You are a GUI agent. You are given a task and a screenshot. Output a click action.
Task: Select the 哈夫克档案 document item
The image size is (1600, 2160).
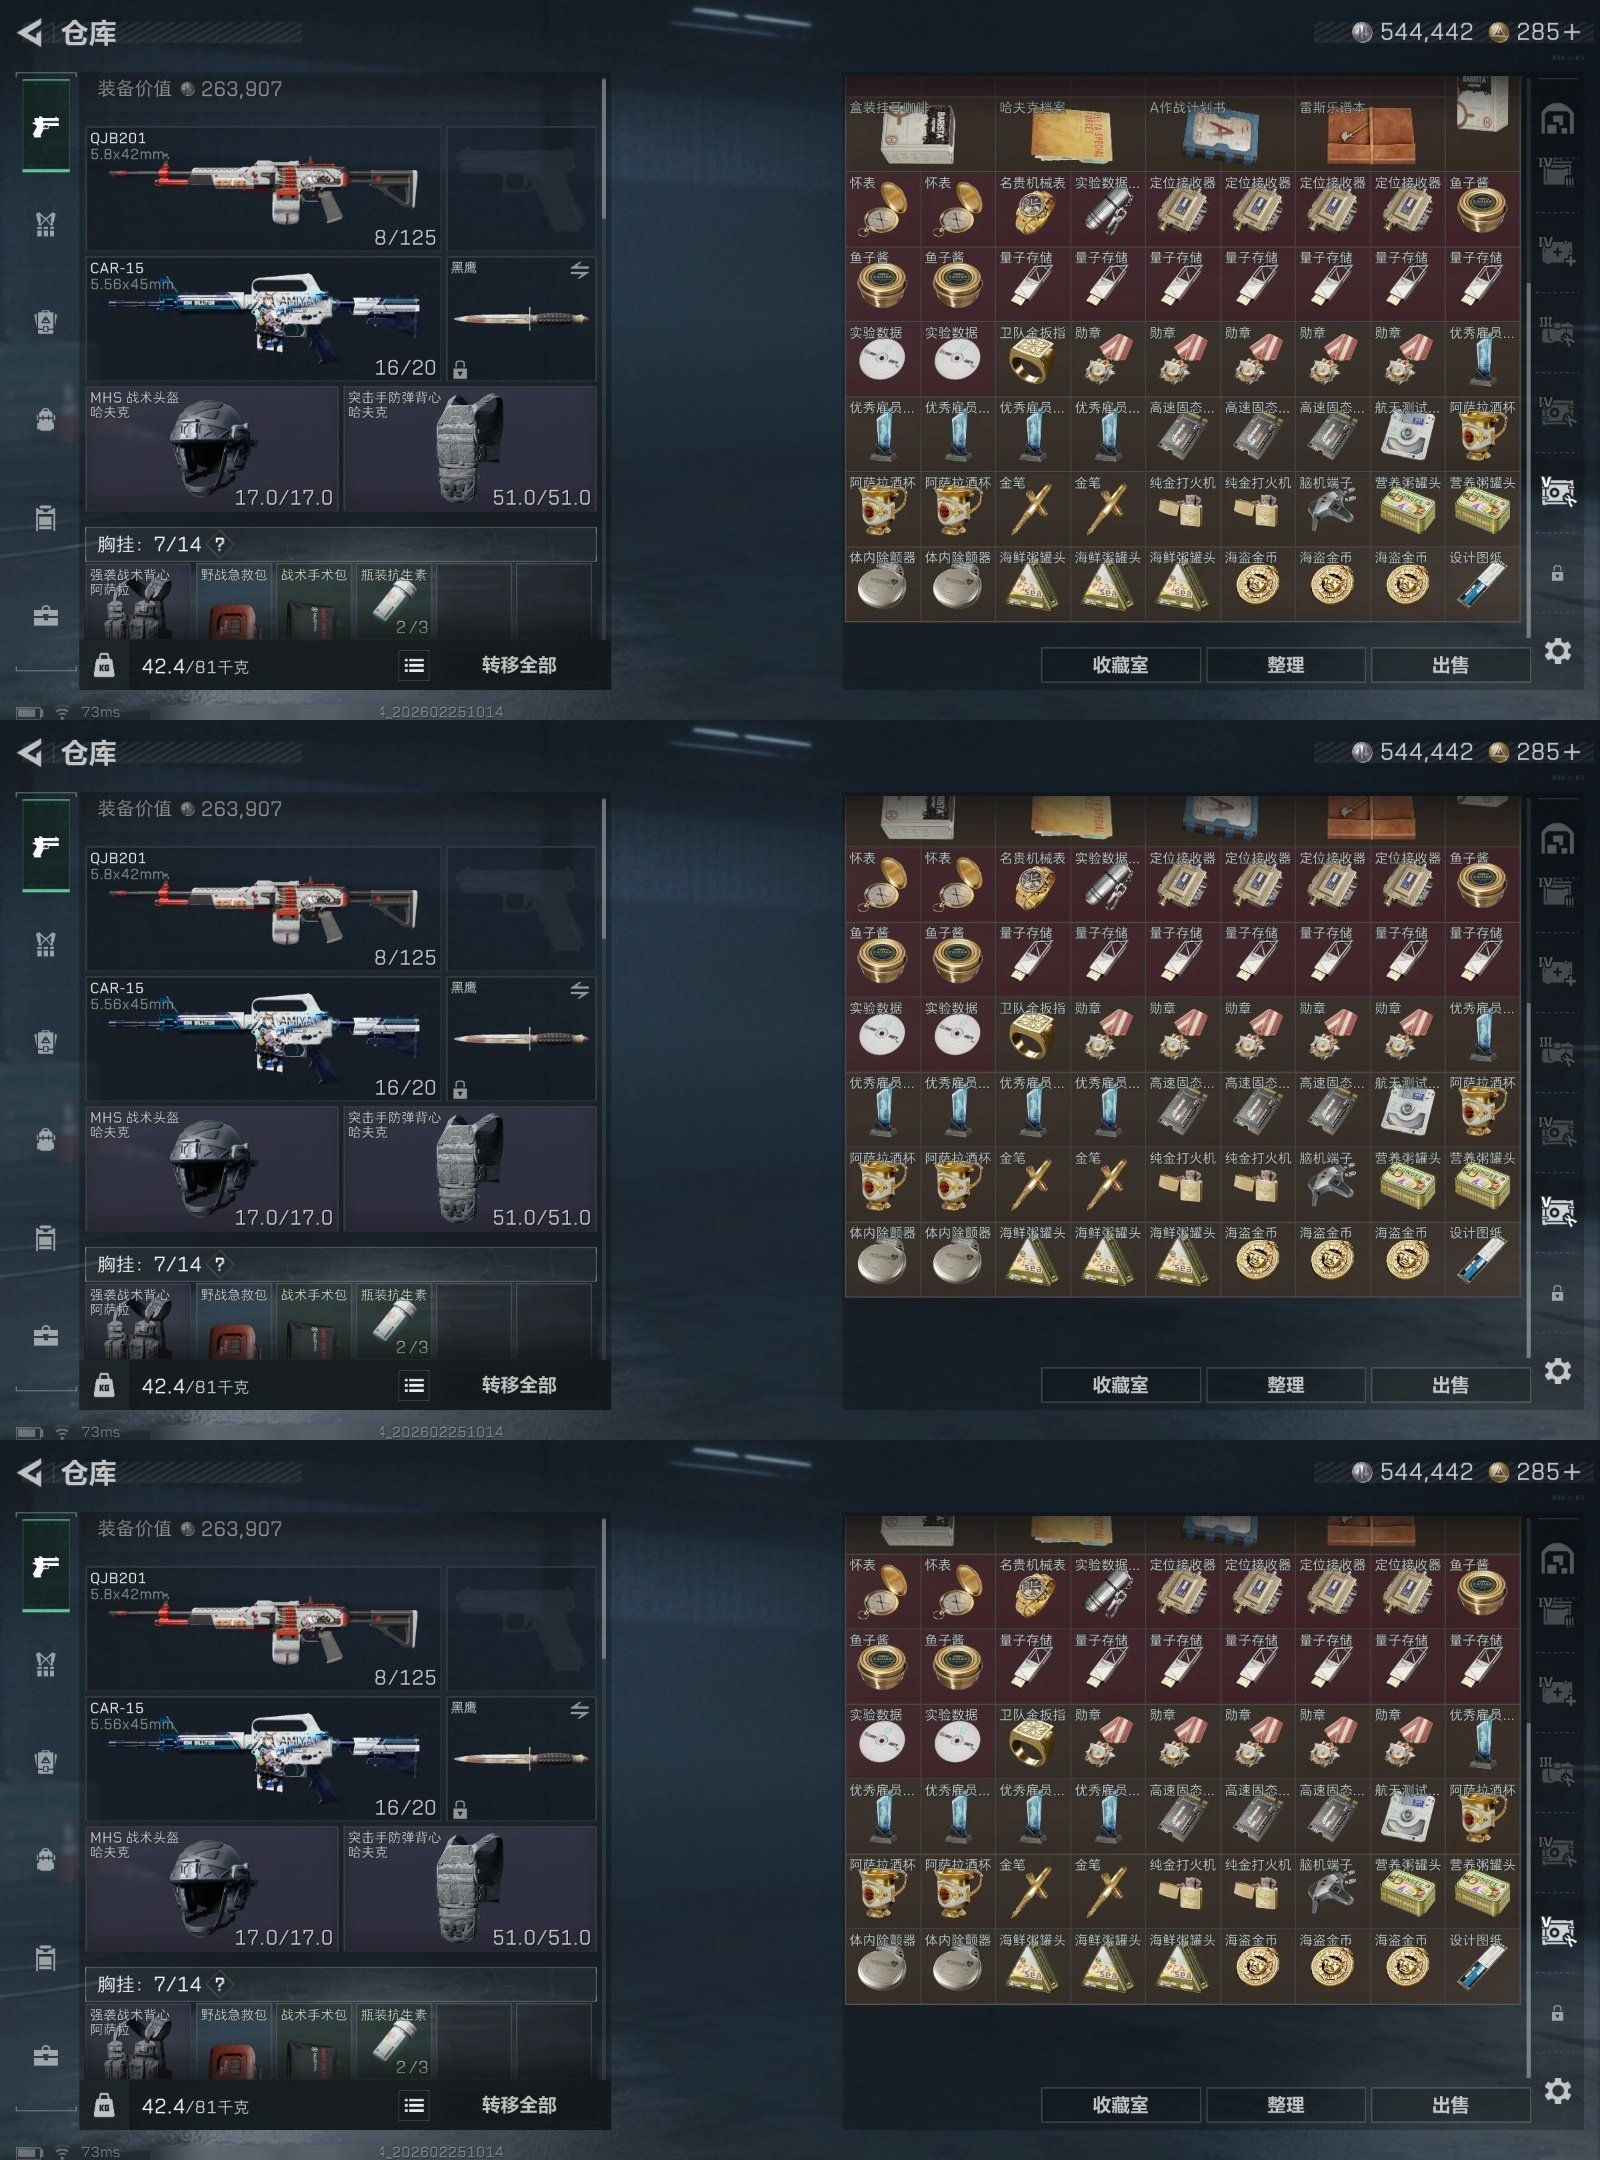tap(1070, 133)
